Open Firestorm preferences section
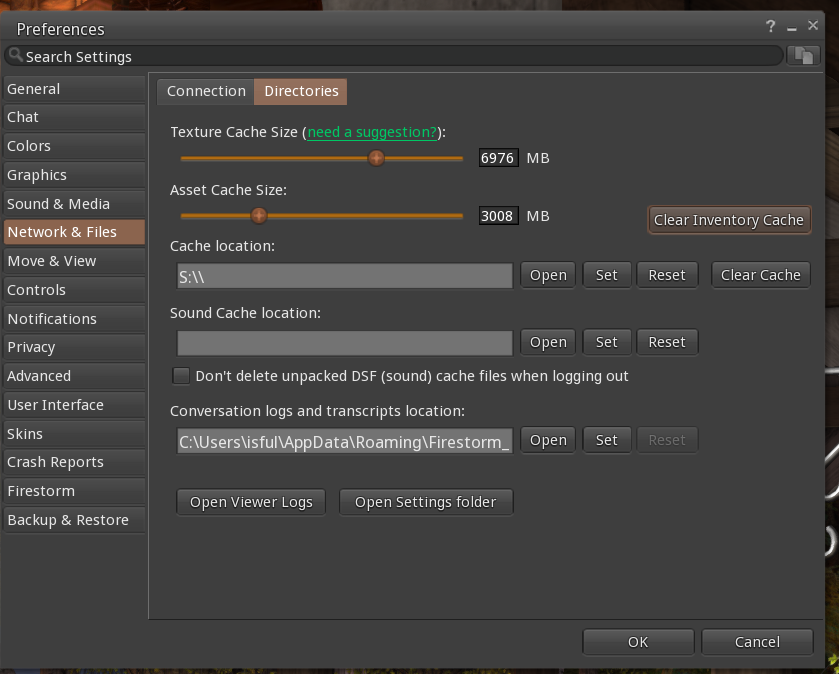Image resolution: width=839 pixels, height=674 pixels. 74,491
